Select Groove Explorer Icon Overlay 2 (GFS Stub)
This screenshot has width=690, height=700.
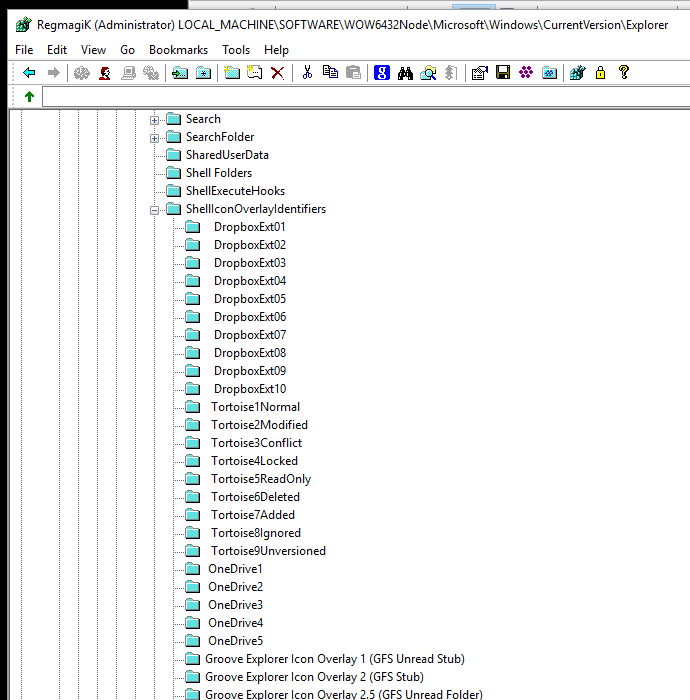pyautogui.click(x=314, y=677)
